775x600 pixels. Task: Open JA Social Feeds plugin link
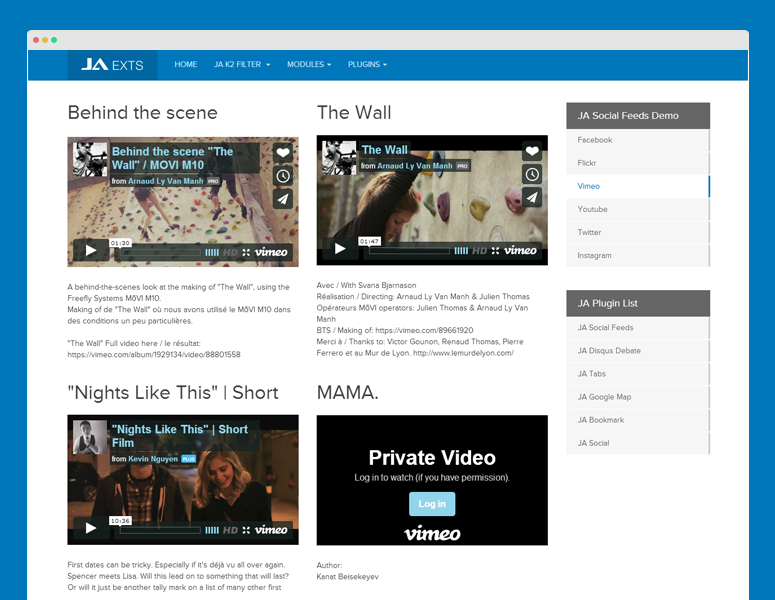[x=638, y=328]
